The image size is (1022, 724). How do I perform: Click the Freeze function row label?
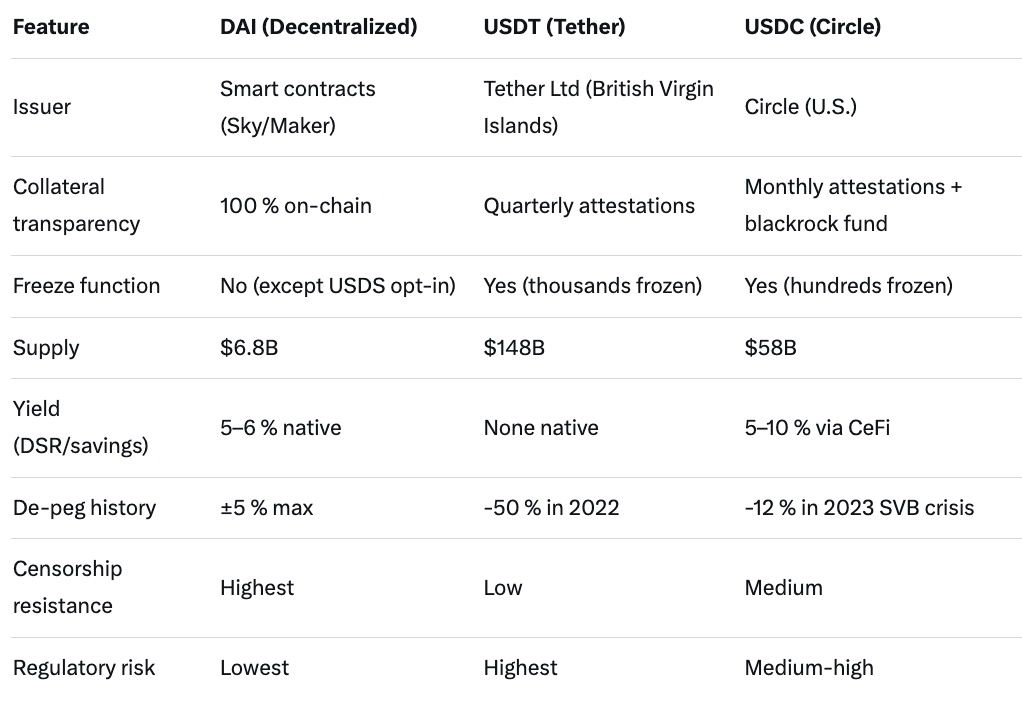point(86,286)
